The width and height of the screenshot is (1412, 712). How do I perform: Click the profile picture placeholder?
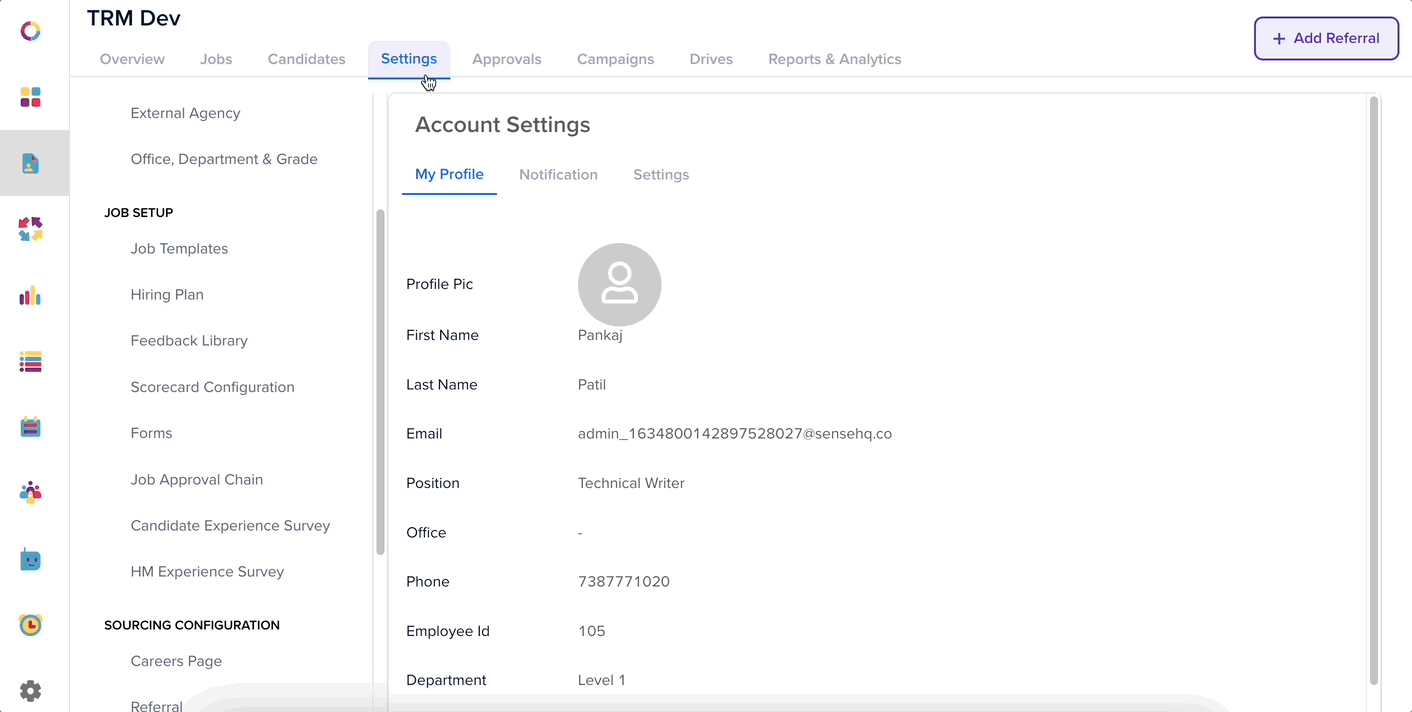(619, 284)
